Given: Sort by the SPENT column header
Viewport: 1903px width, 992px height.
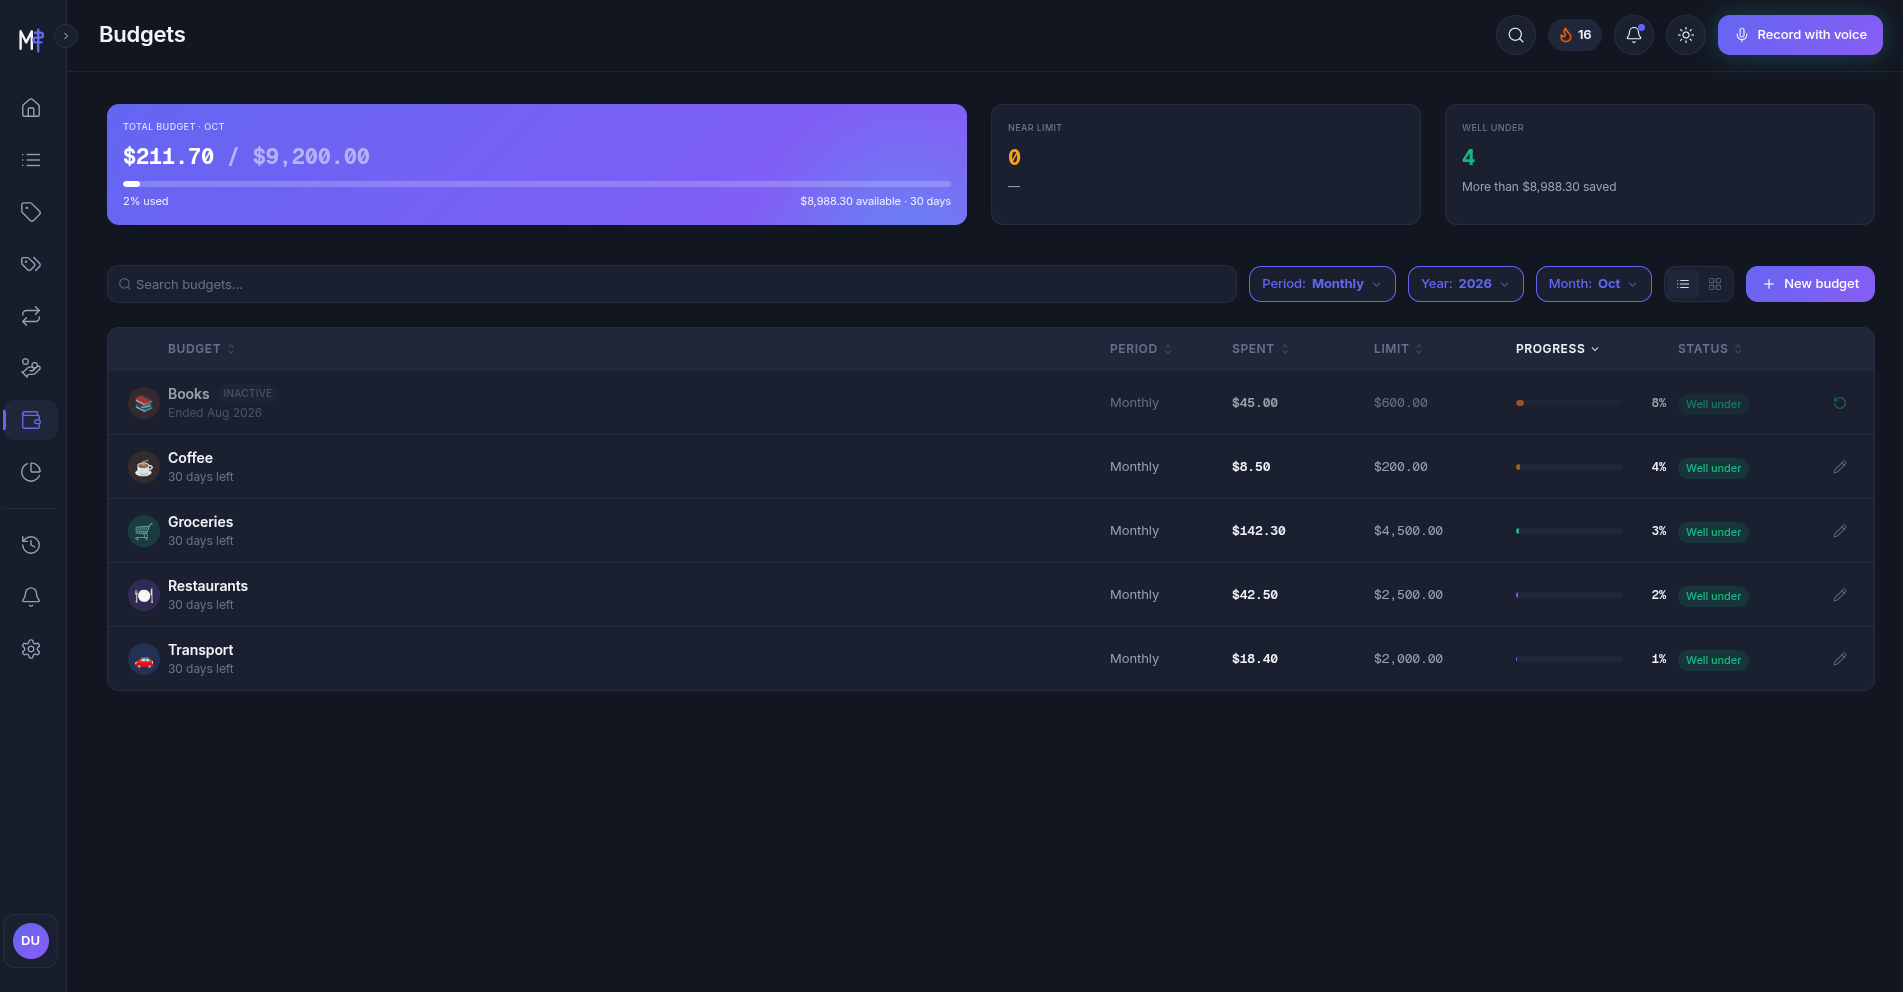Looking at the screenshot, I should click(1260, 349).
